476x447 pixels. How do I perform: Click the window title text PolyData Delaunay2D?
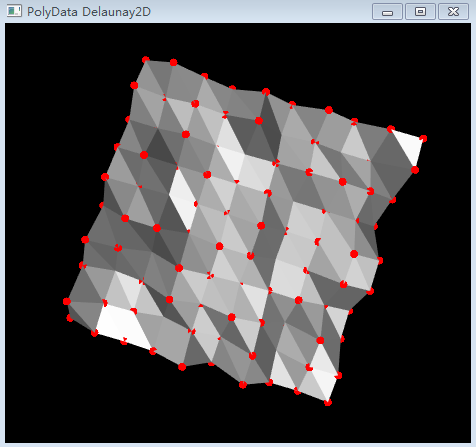(89, 12)
